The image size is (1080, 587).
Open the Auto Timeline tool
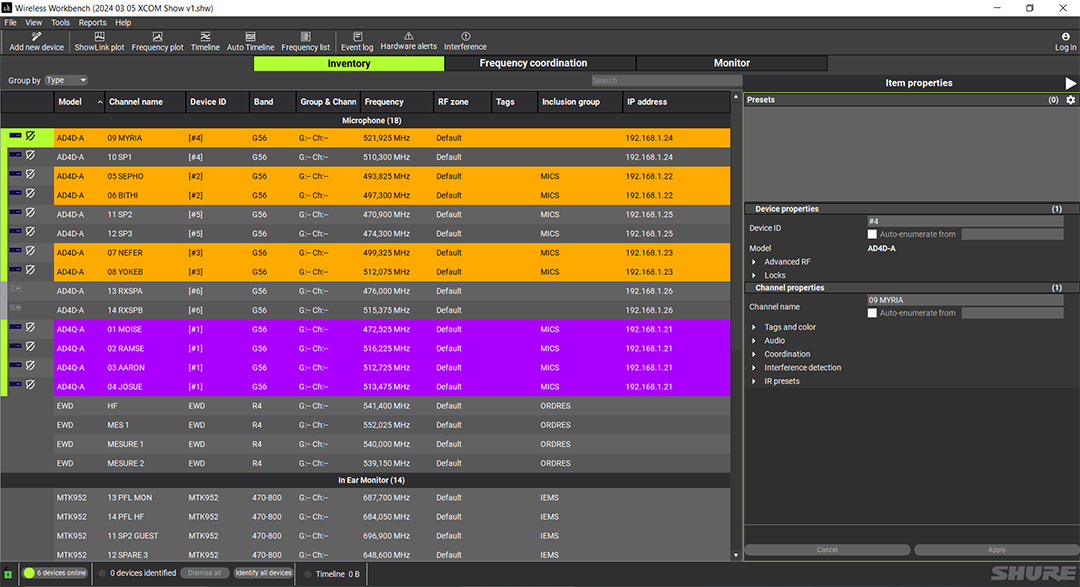tap(250, 41)
